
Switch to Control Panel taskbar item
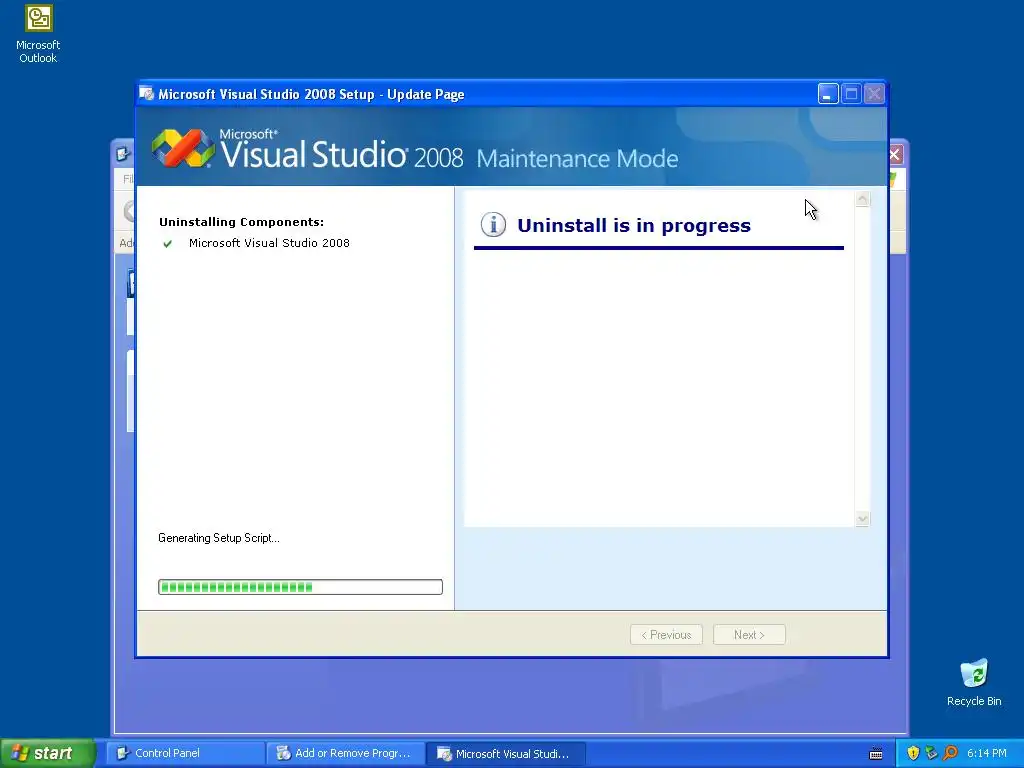point(185,753)
